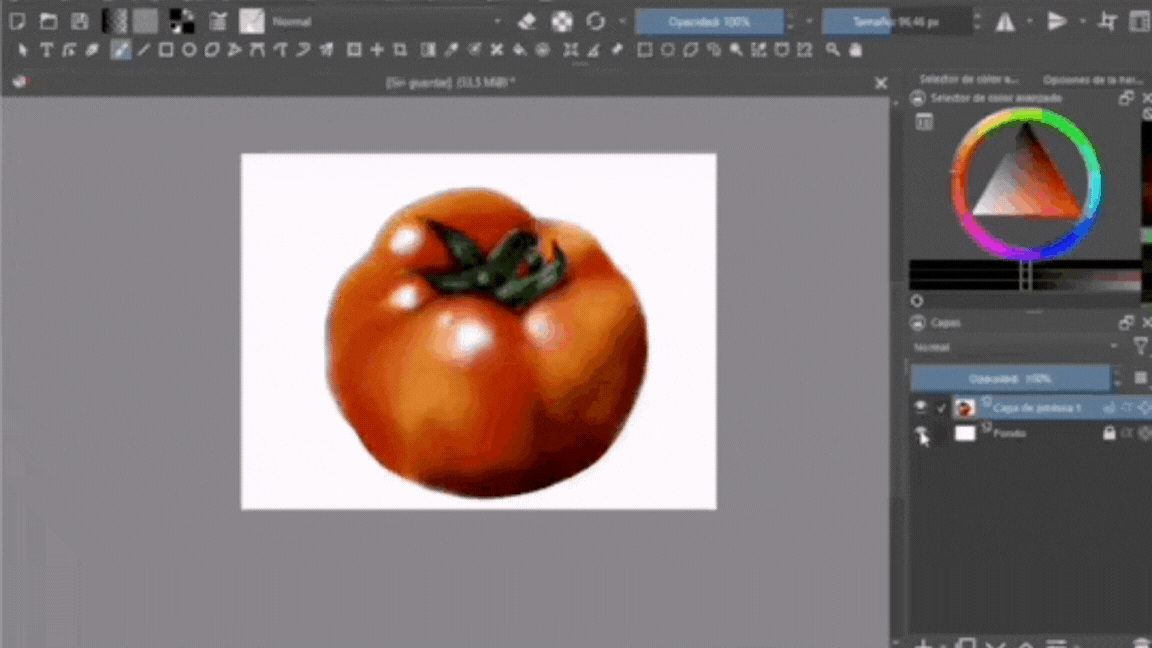Select the Text tool

46,50
